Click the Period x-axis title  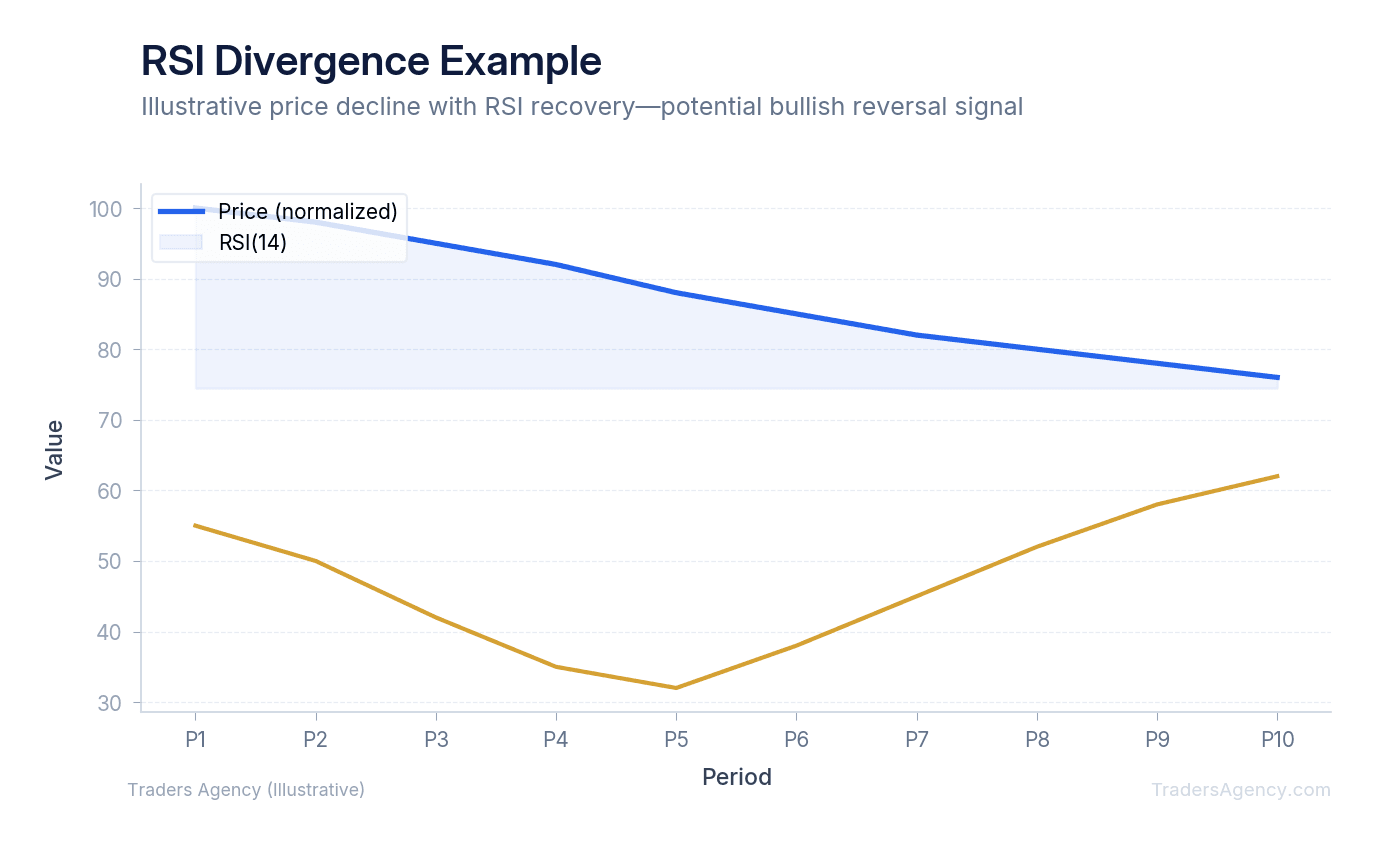737,777
